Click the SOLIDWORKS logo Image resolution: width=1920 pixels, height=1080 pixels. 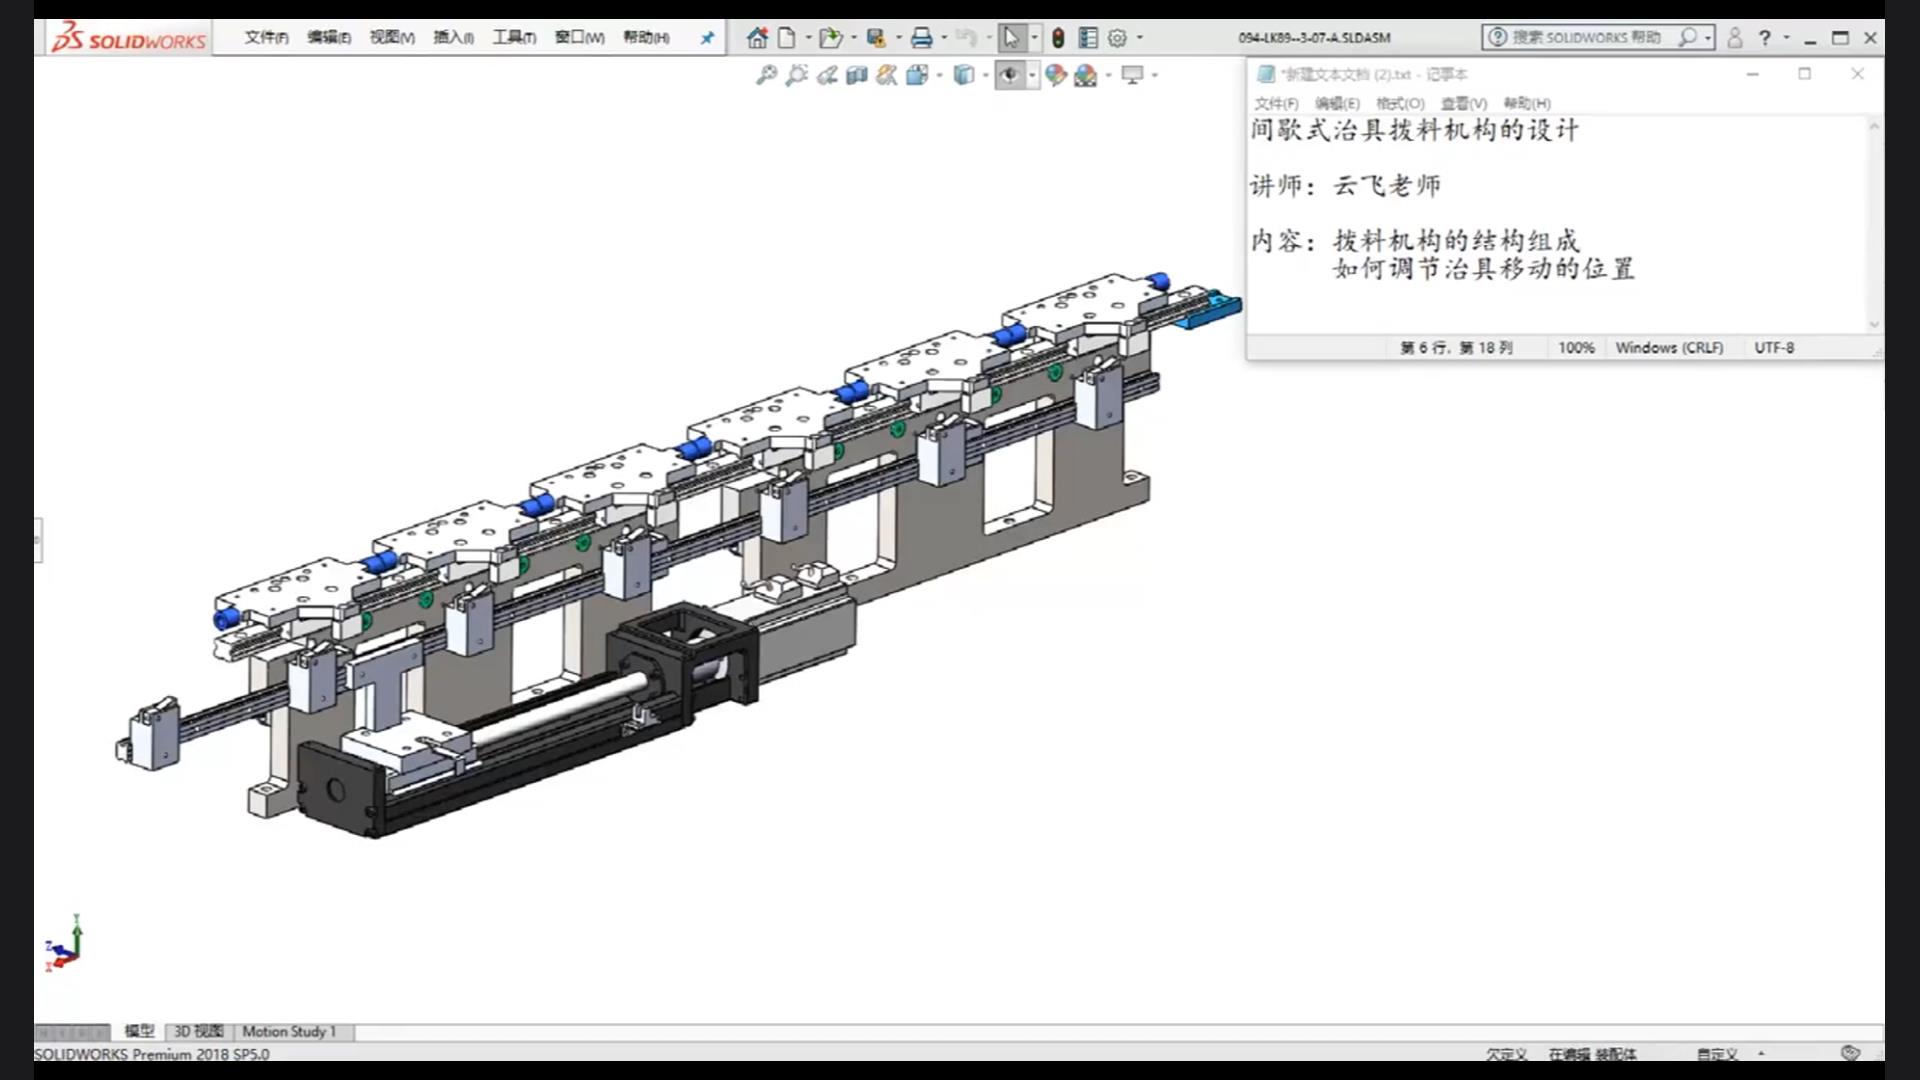click(129, 38)
